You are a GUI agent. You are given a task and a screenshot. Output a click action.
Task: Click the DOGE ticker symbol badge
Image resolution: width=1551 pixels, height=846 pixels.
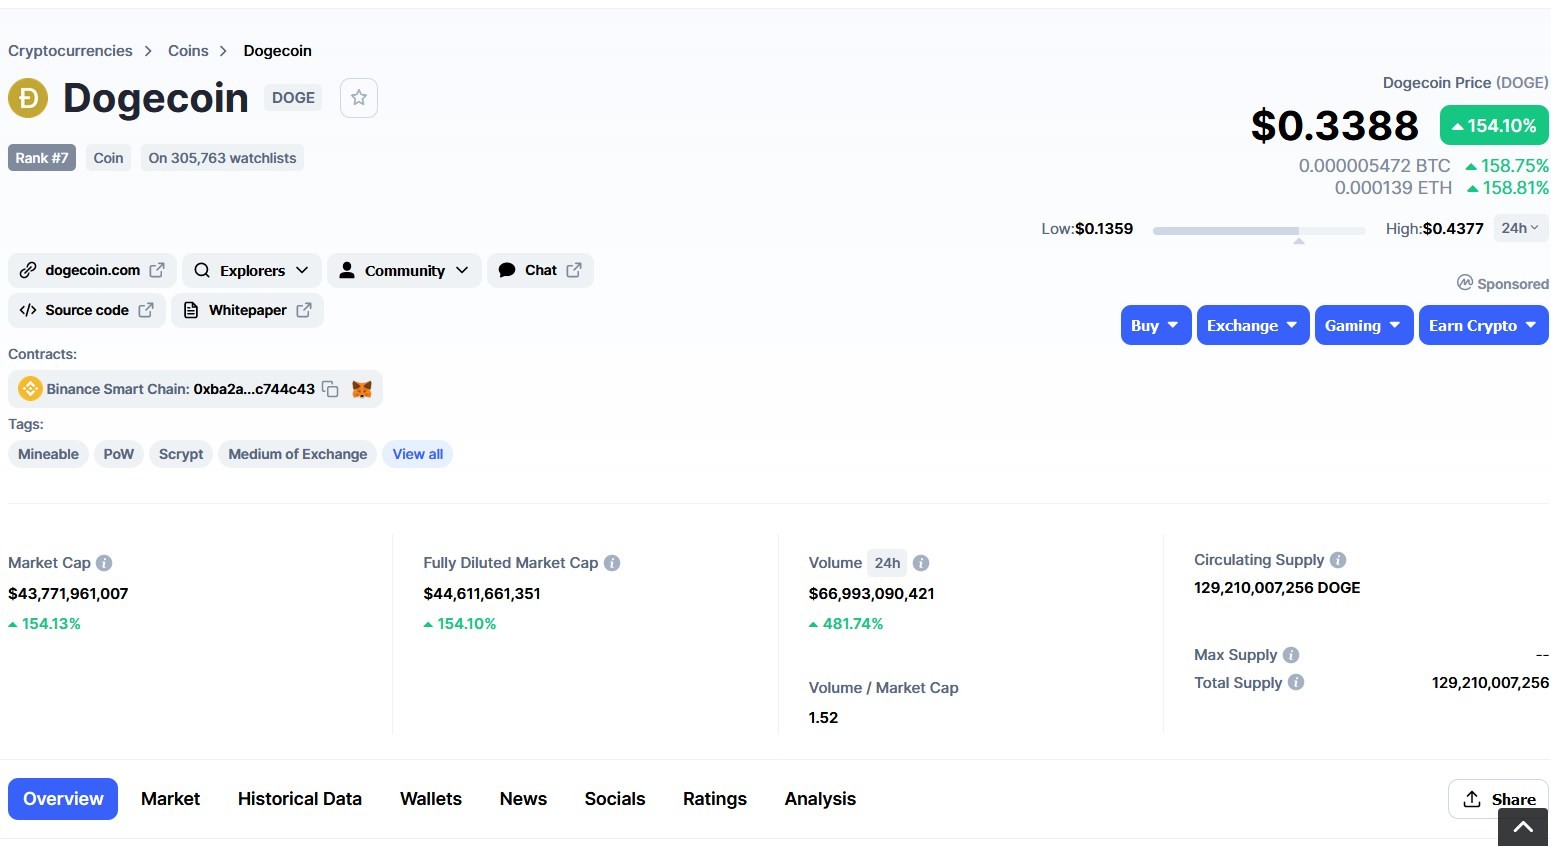pyautogui.click(x=293, y=98)
